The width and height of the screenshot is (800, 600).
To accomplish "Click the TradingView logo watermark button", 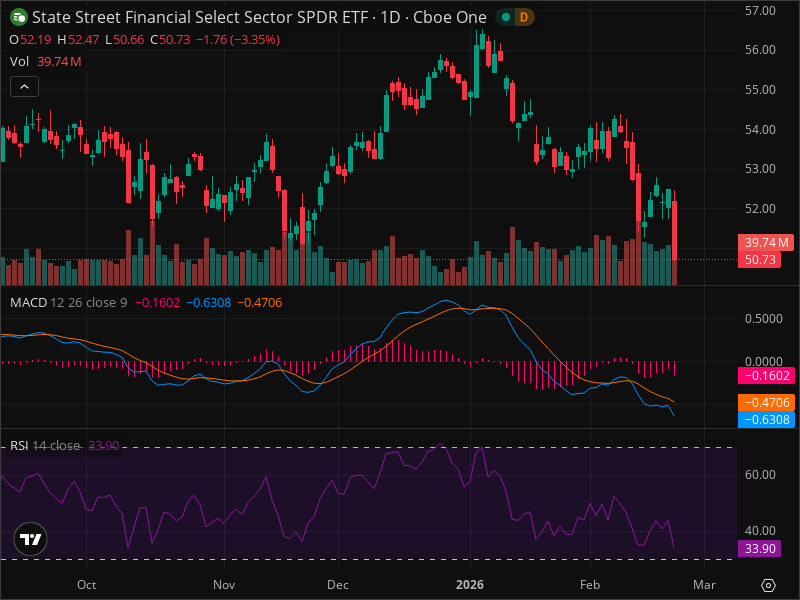I will [31, 539].
